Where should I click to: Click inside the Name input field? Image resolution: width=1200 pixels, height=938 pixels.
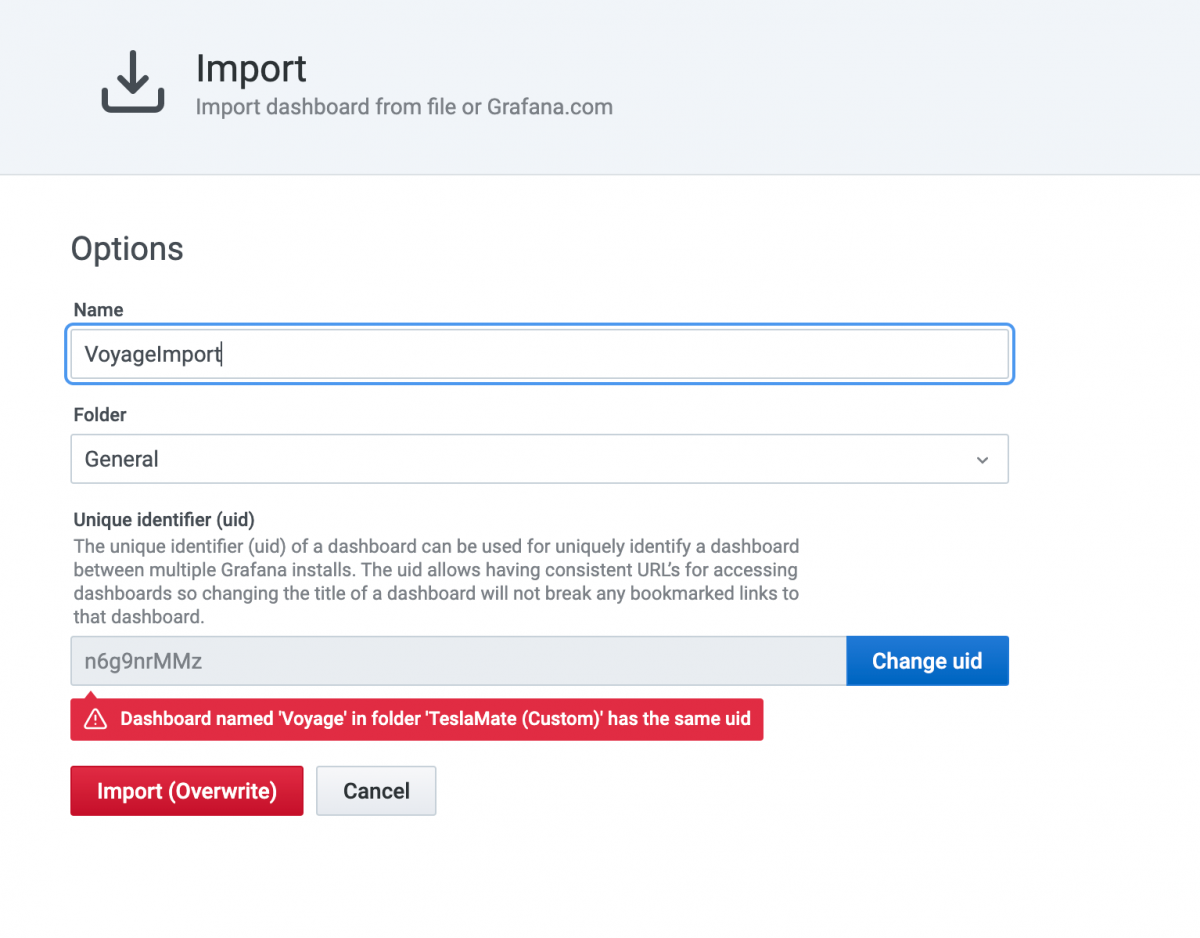click(x=539, y=354)
